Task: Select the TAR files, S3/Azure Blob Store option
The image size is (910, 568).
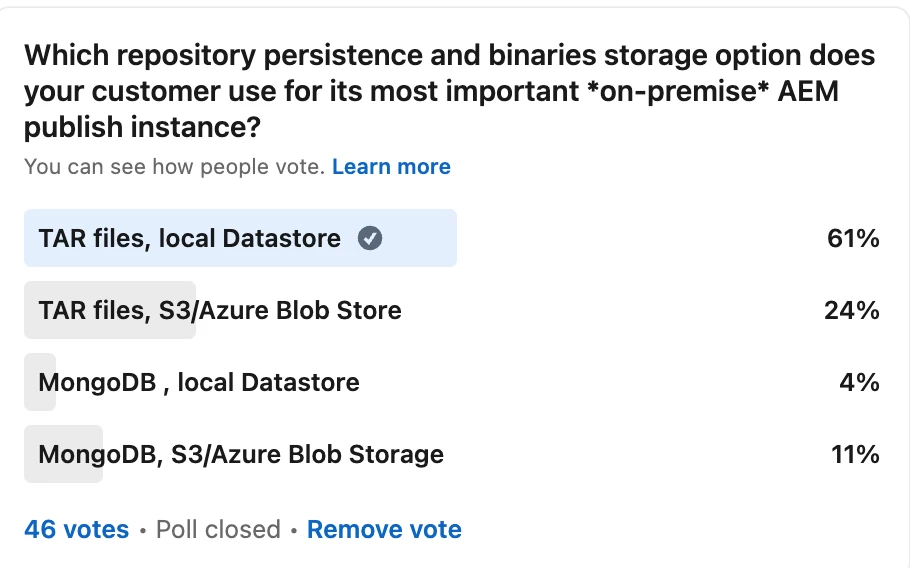Action: point(220,311)
